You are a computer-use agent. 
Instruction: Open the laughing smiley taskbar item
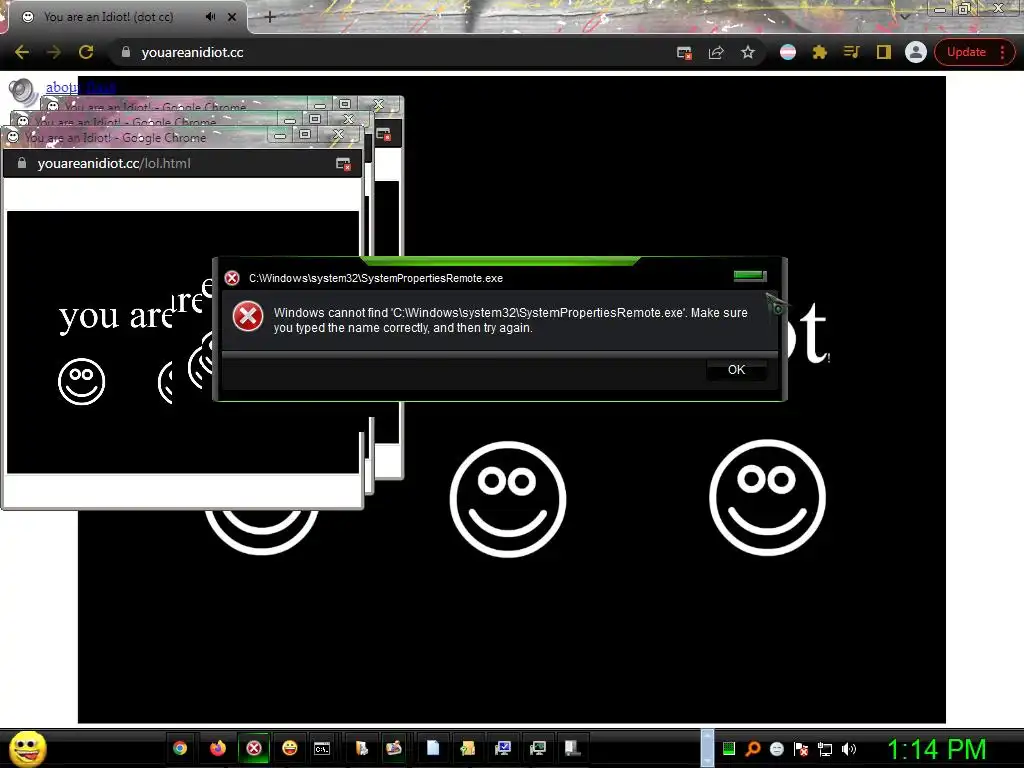click(290, 748)
